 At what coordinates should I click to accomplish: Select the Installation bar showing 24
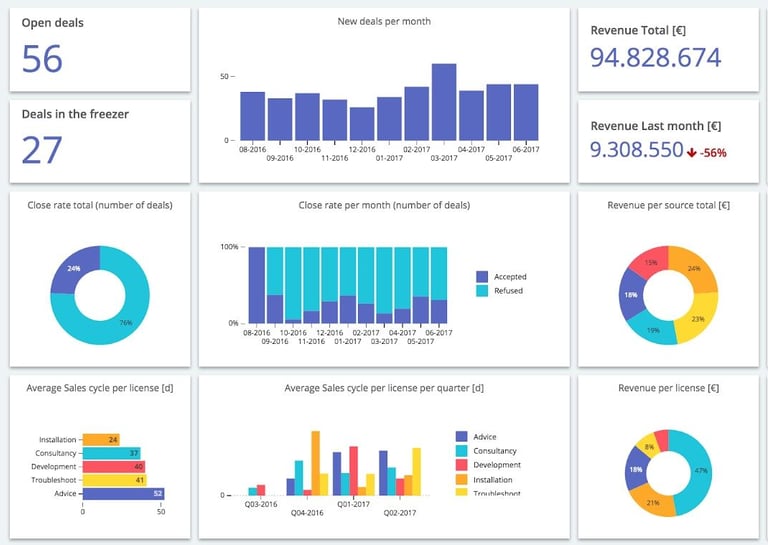click(x=101, y=440)
